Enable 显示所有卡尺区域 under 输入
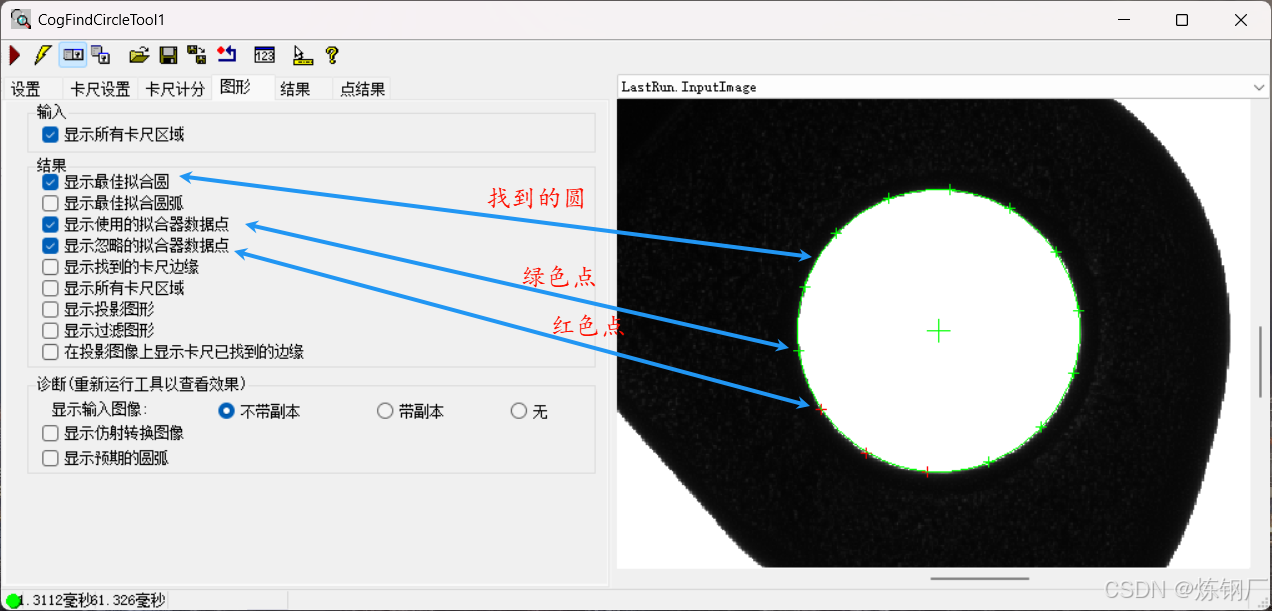Image resolution: width=1272 pixels, height=611 pixels. click(49, 133)
